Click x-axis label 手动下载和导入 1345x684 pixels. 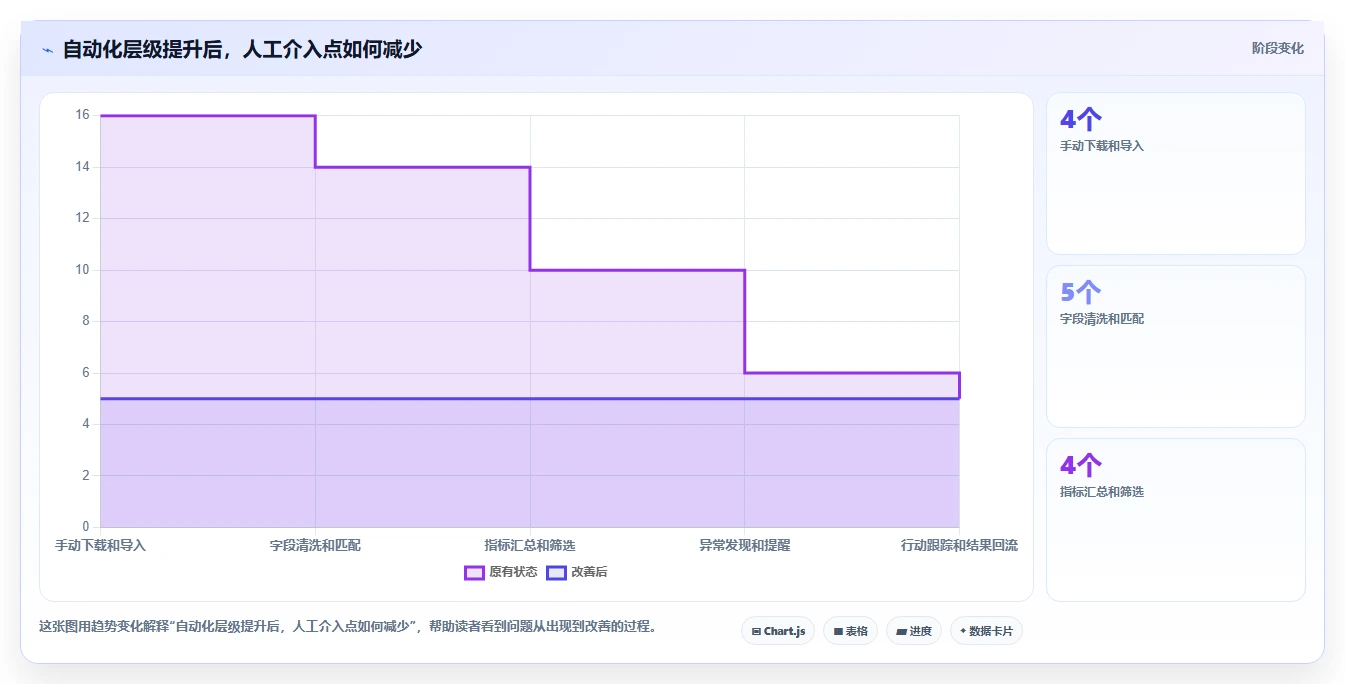[100, 545]
